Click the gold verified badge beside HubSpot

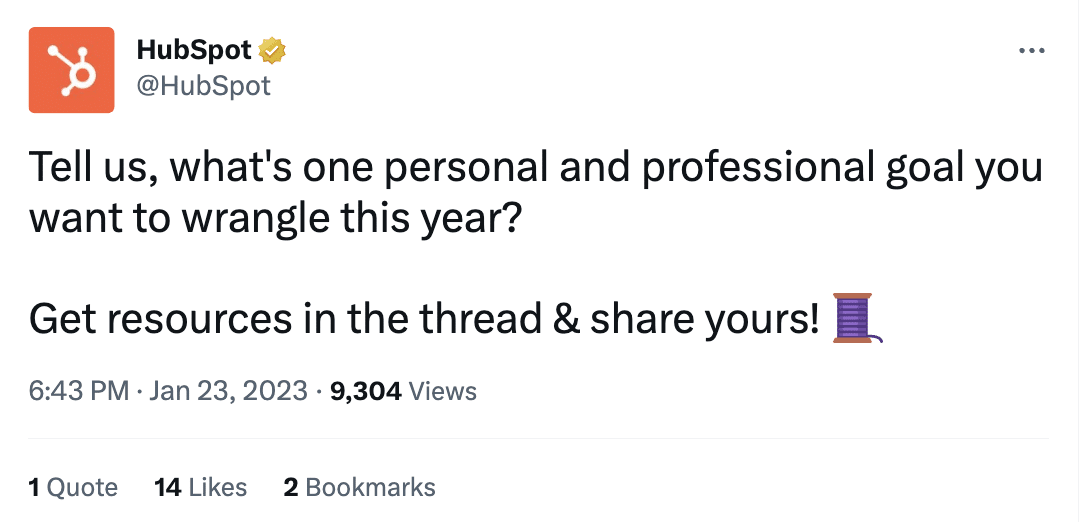tap(272, 51)
